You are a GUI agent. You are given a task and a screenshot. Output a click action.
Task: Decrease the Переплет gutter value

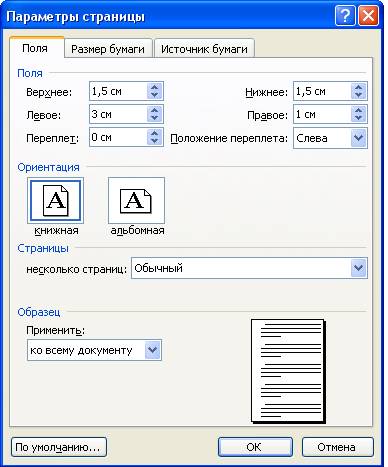point(154,141)
